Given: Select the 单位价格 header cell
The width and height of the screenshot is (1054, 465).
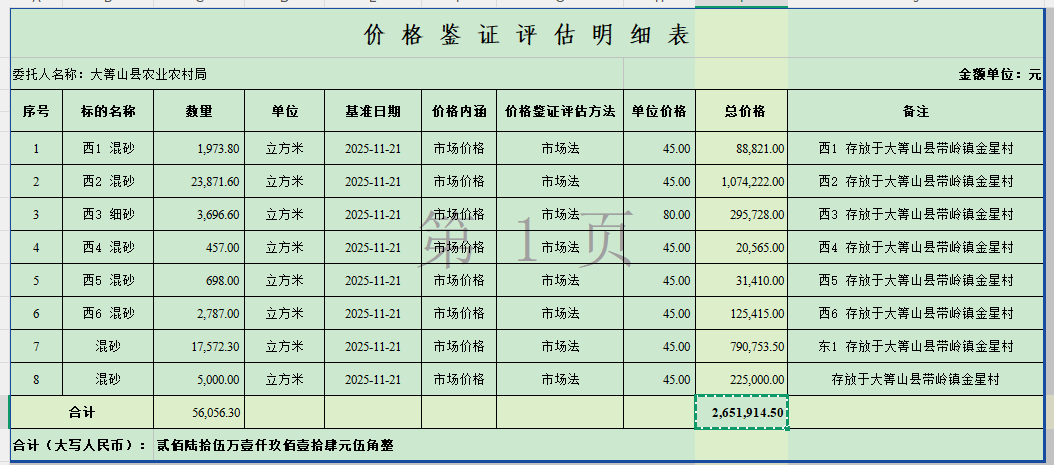Looking at the screenshot, I should tap(659, 112).
